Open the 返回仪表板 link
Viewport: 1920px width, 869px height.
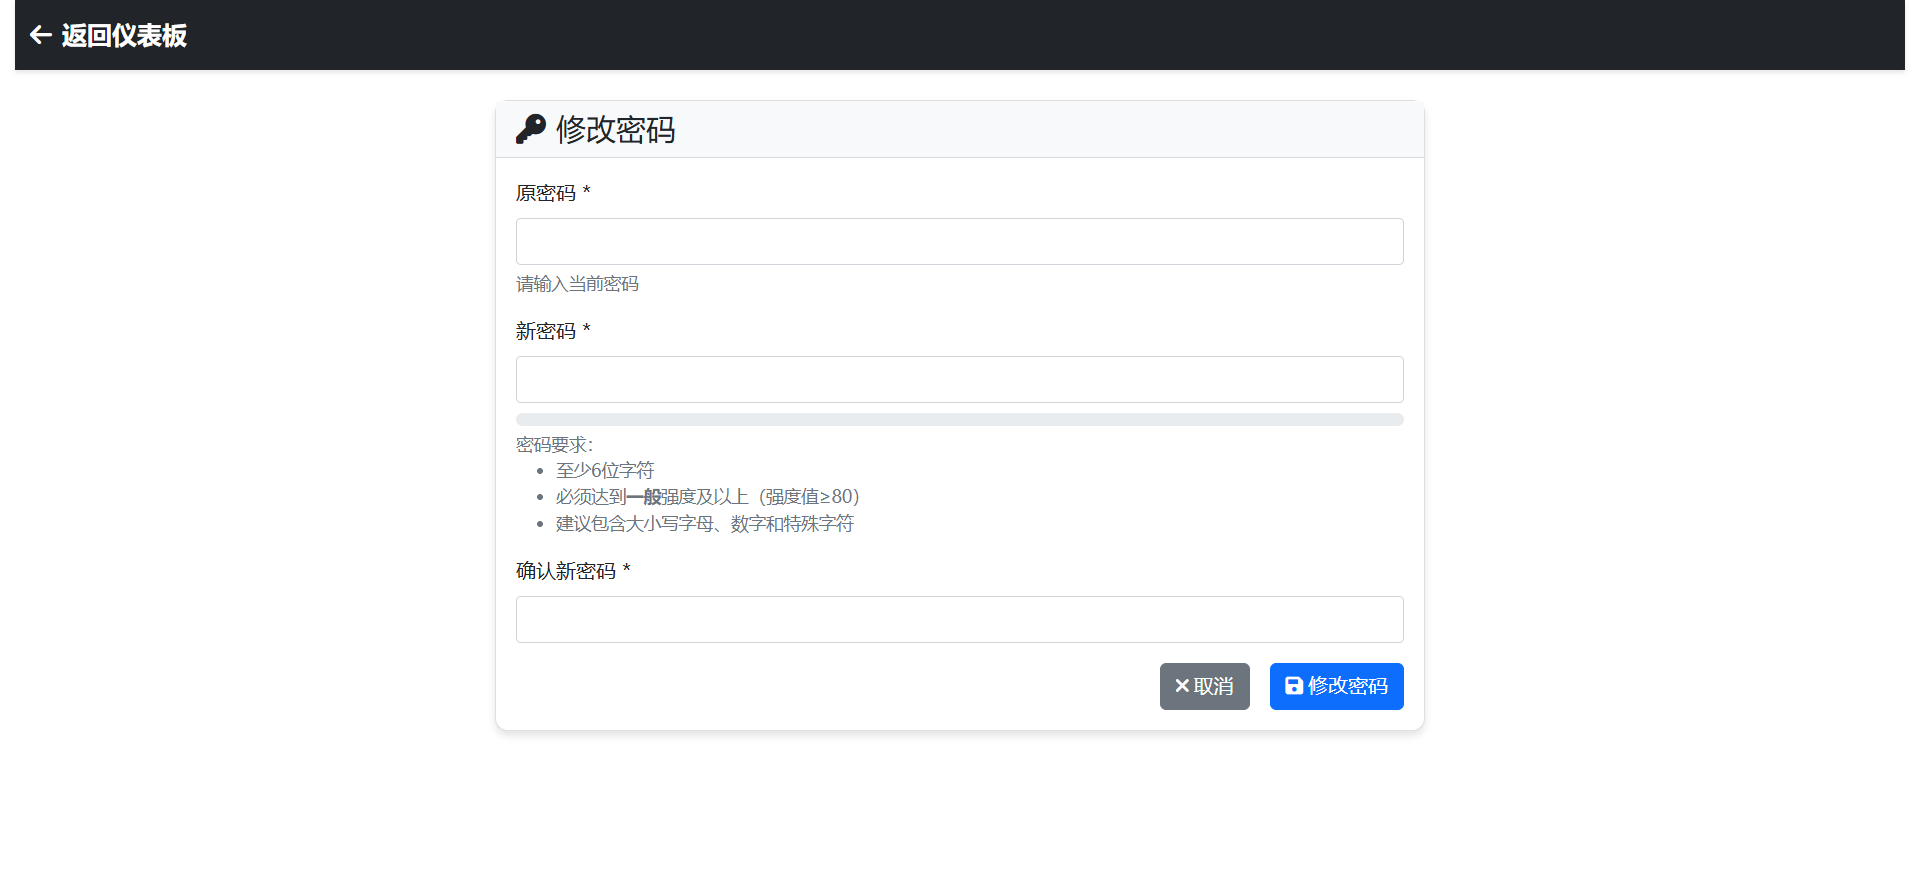(109, 35)
